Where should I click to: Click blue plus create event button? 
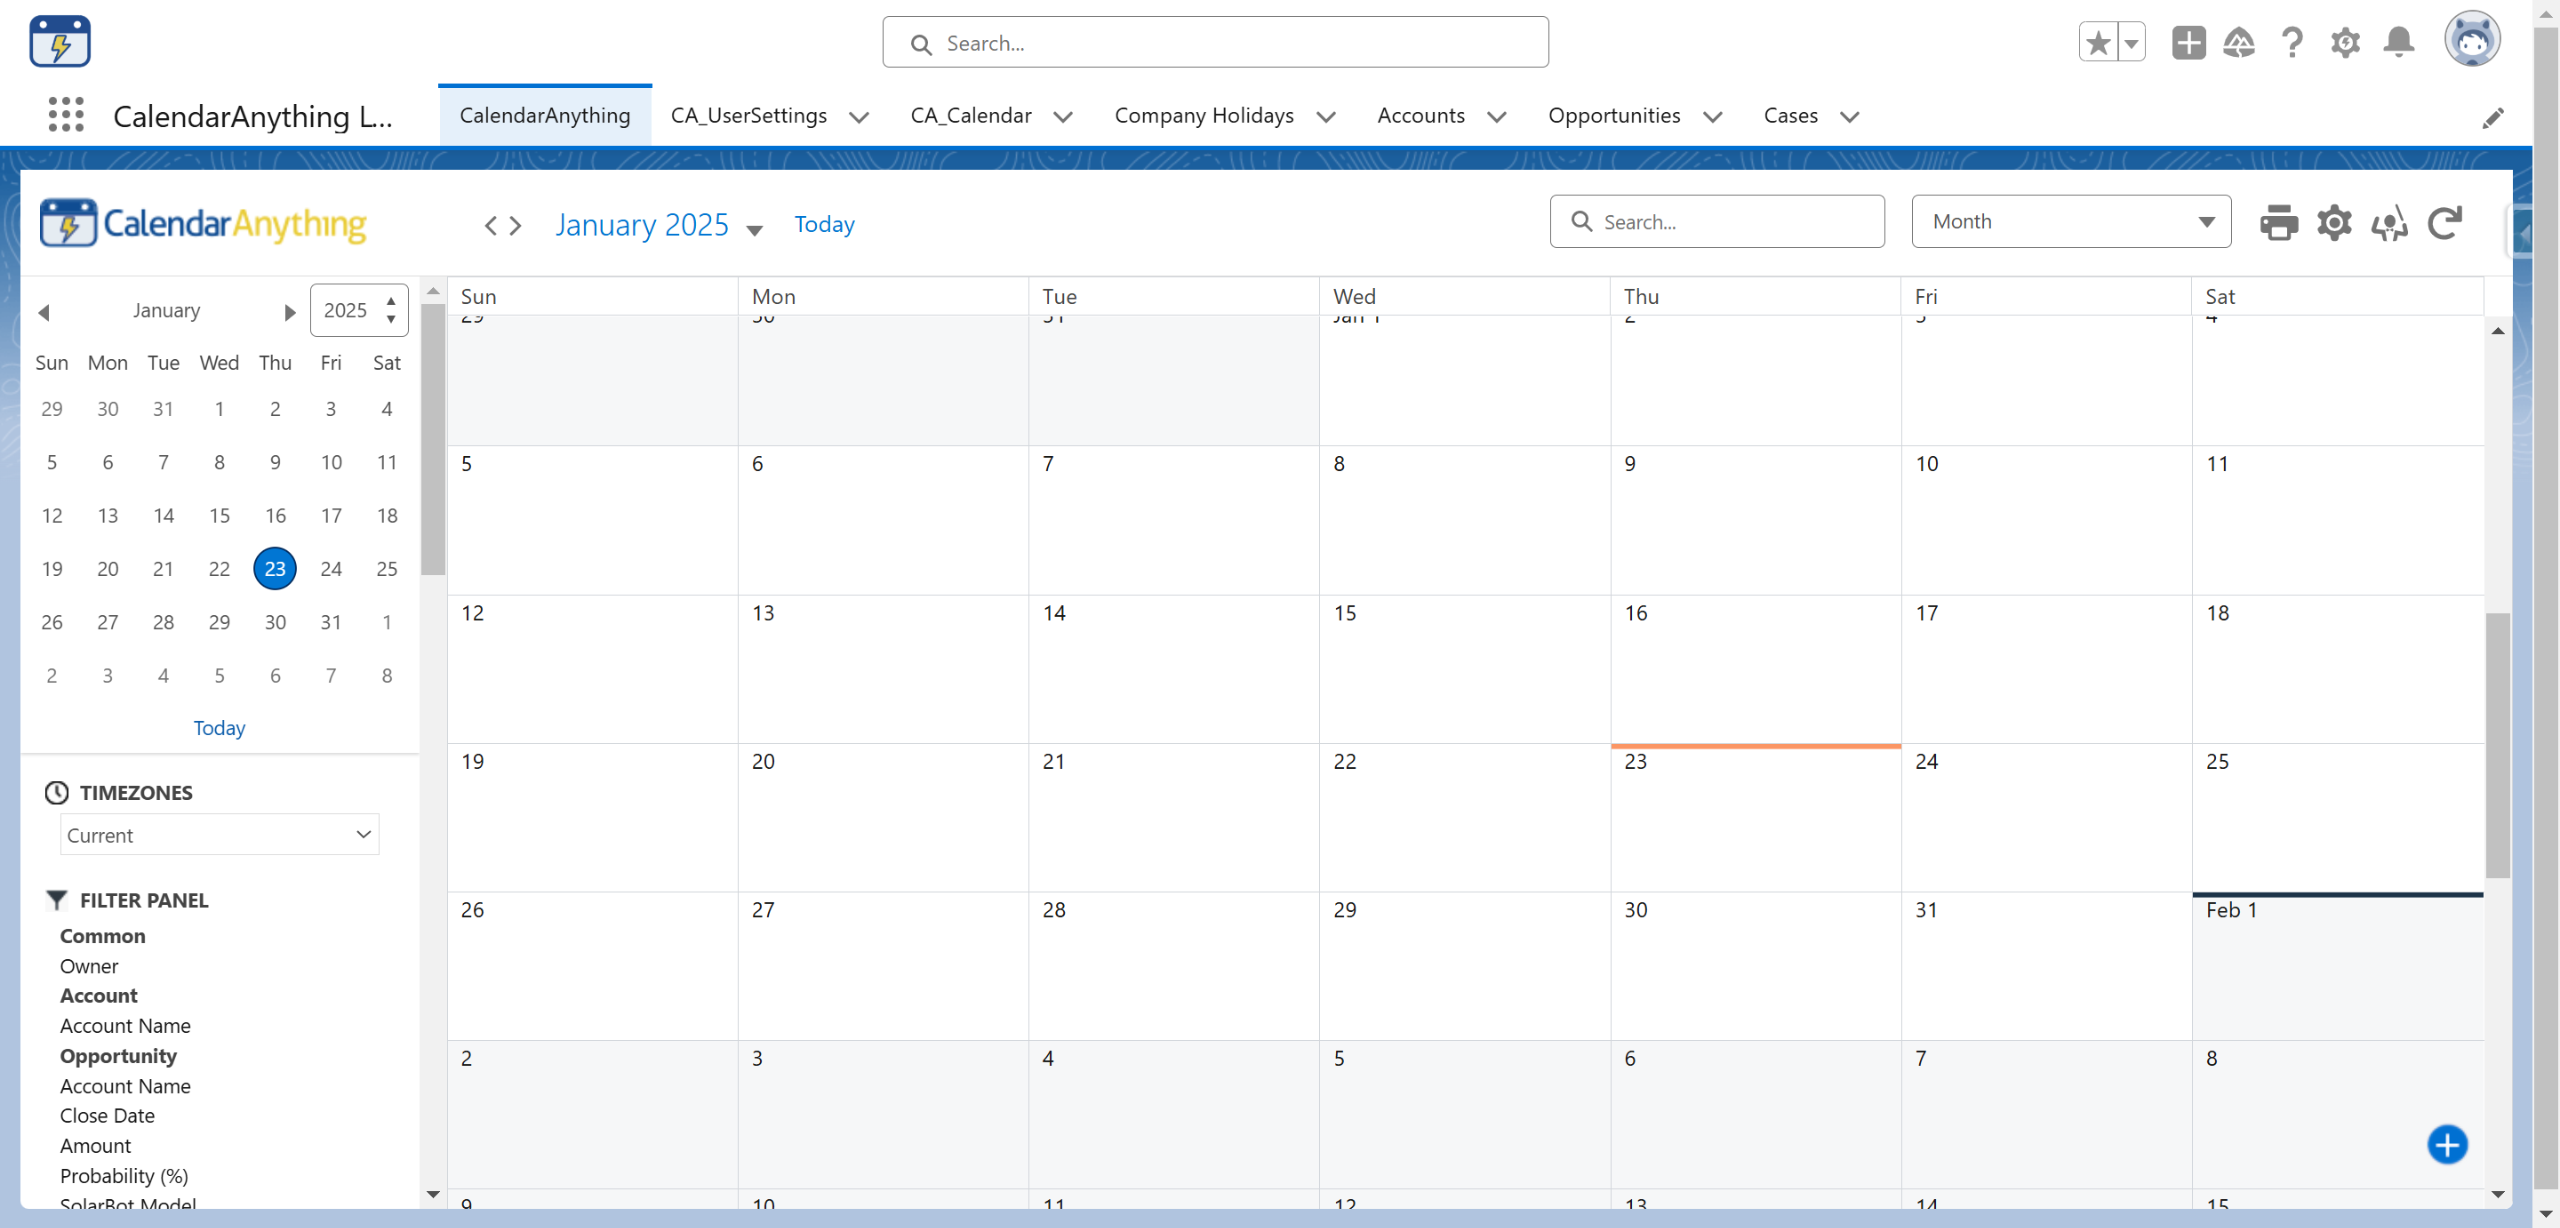point(2447,1144)
